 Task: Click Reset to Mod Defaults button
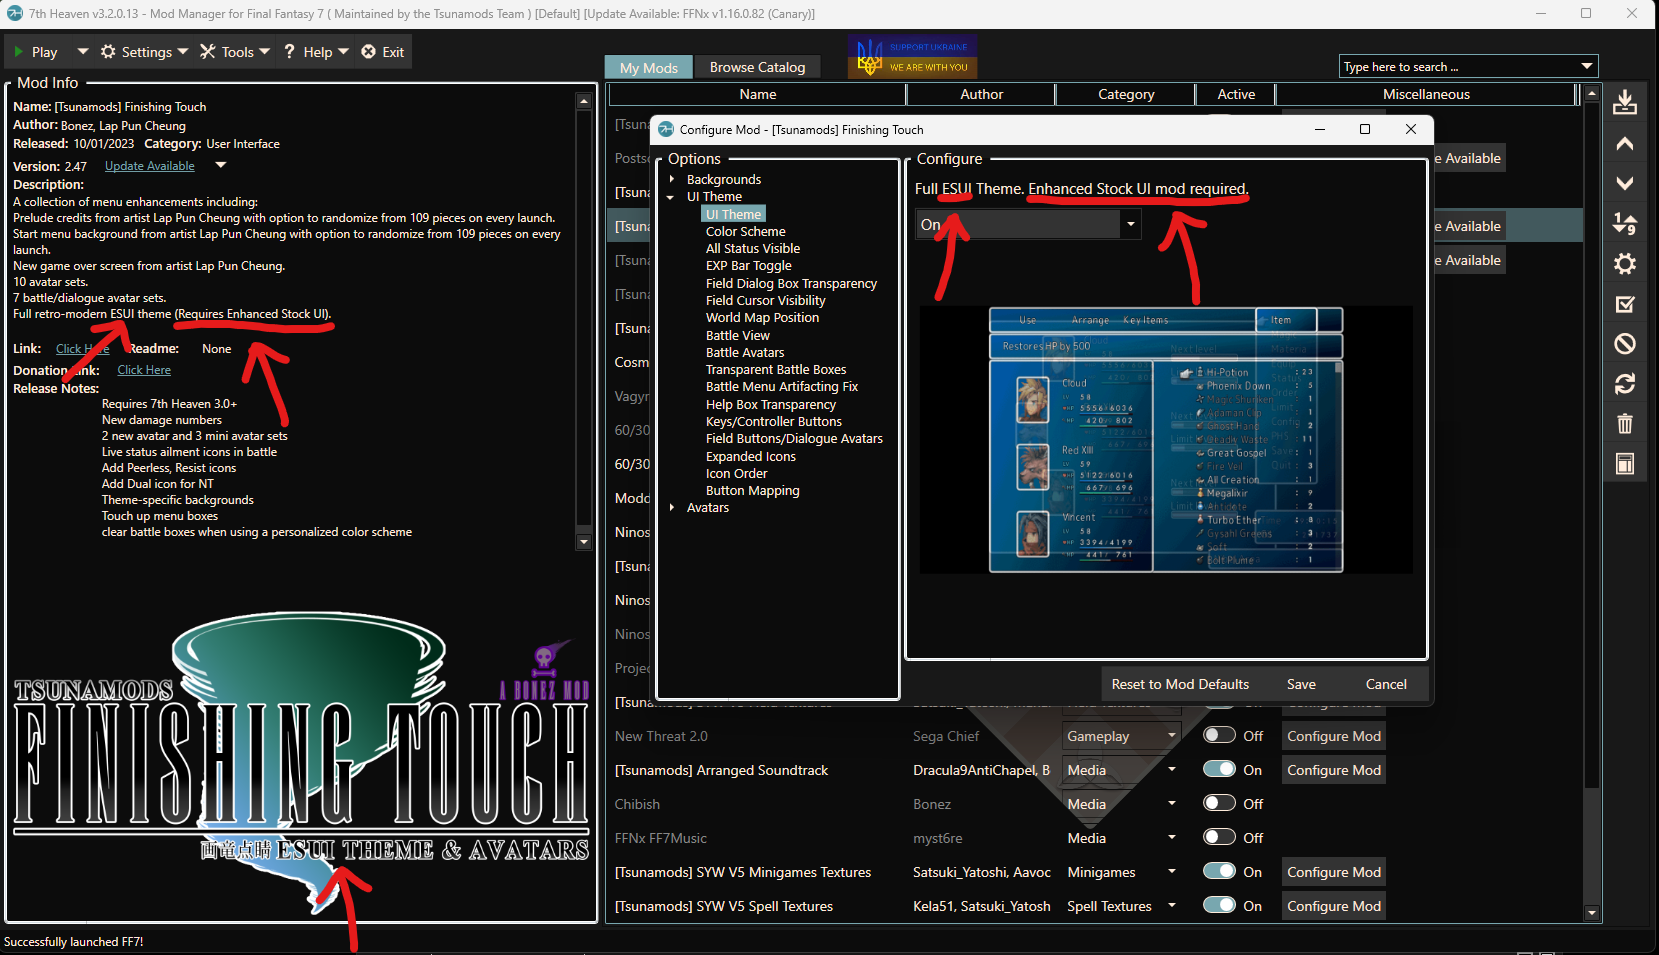pos(1180,684)
